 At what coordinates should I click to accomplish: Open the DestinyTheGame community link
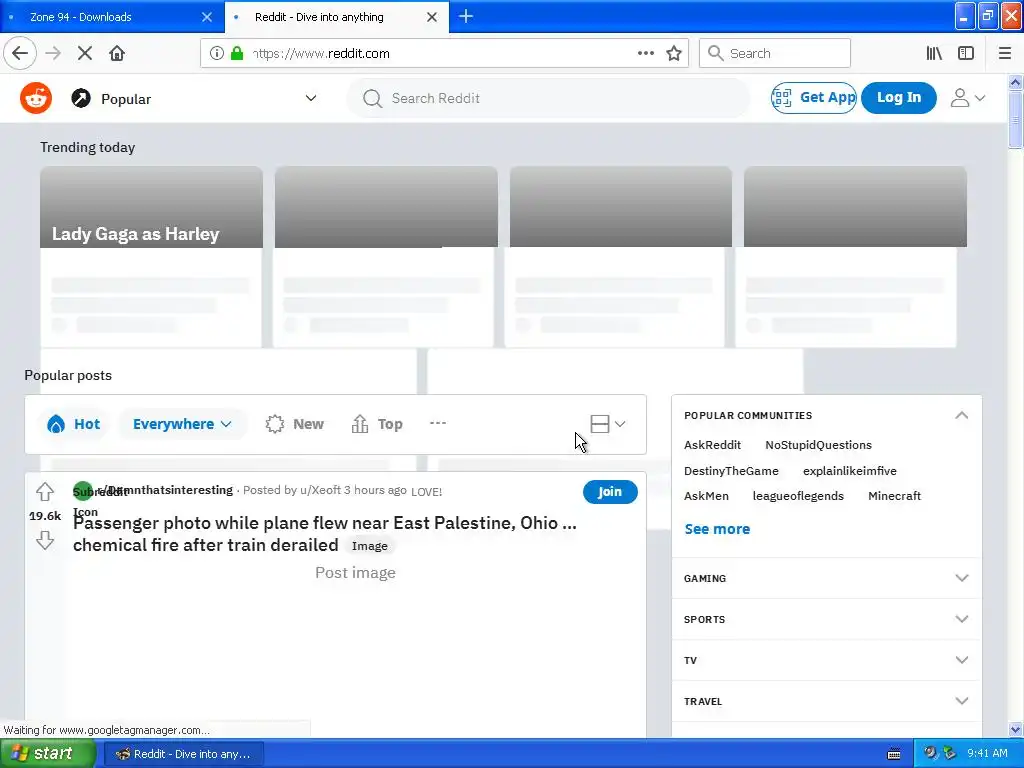[731, 471]
